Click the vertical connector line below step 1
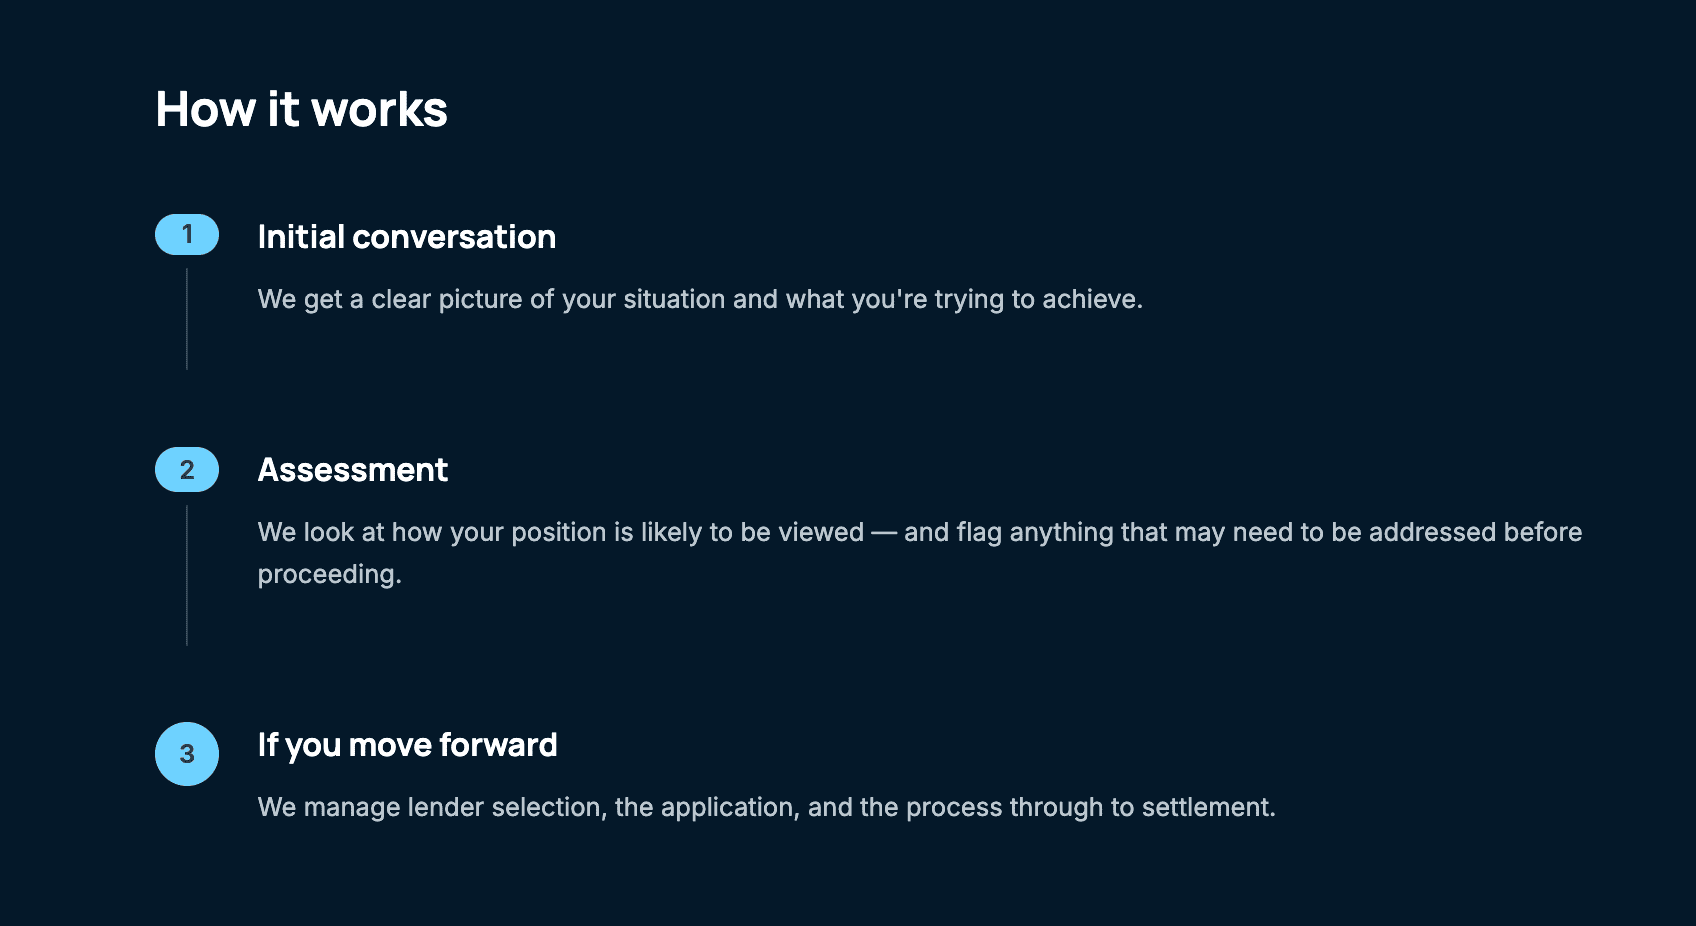The width and height of the screenshot is (1696, 926). (187, 319)
